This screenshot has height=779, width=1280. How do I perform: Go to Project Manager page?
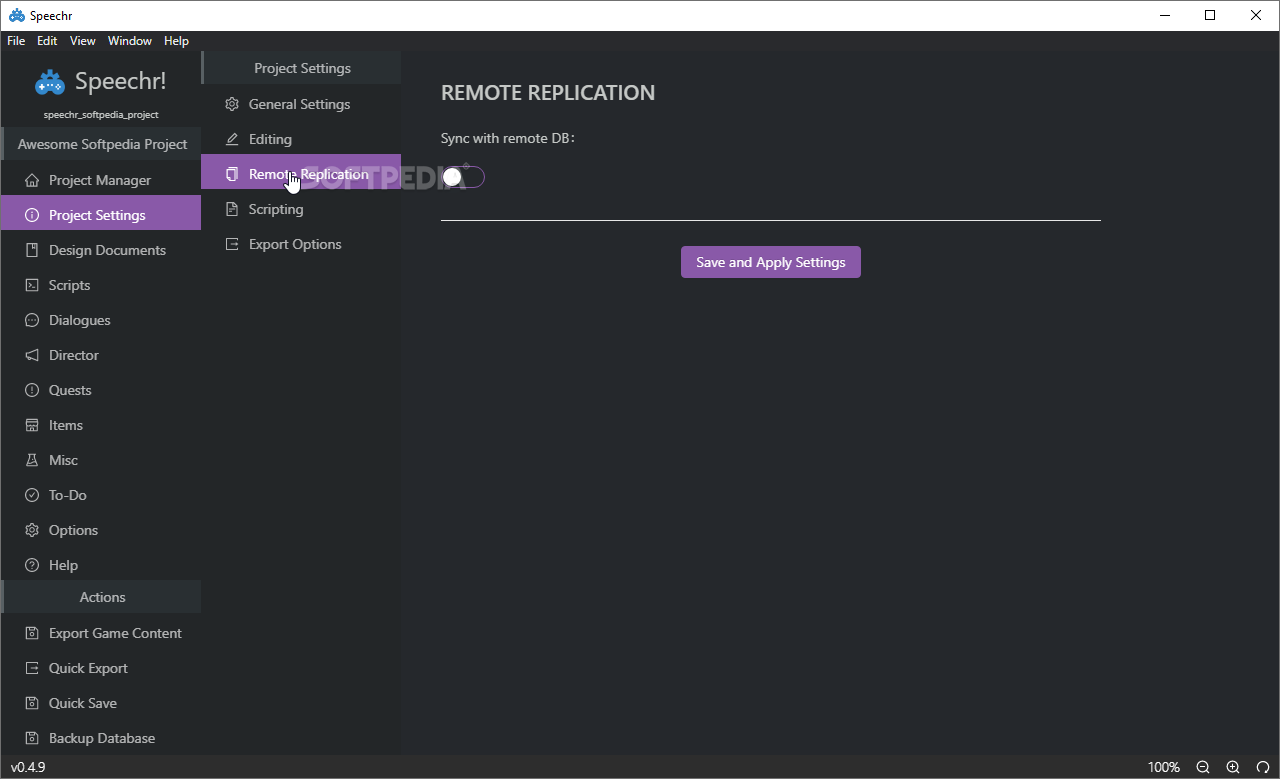tap(100, 180)
